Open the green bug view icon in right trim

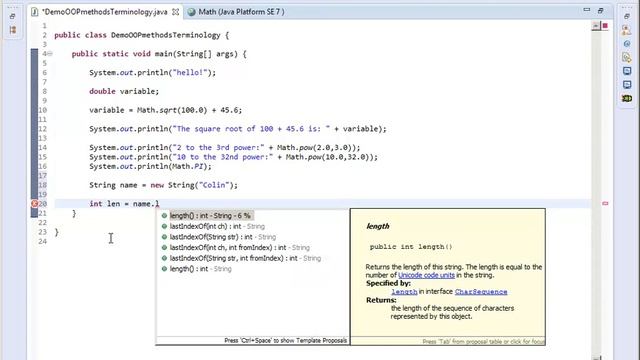click(627, 98)
